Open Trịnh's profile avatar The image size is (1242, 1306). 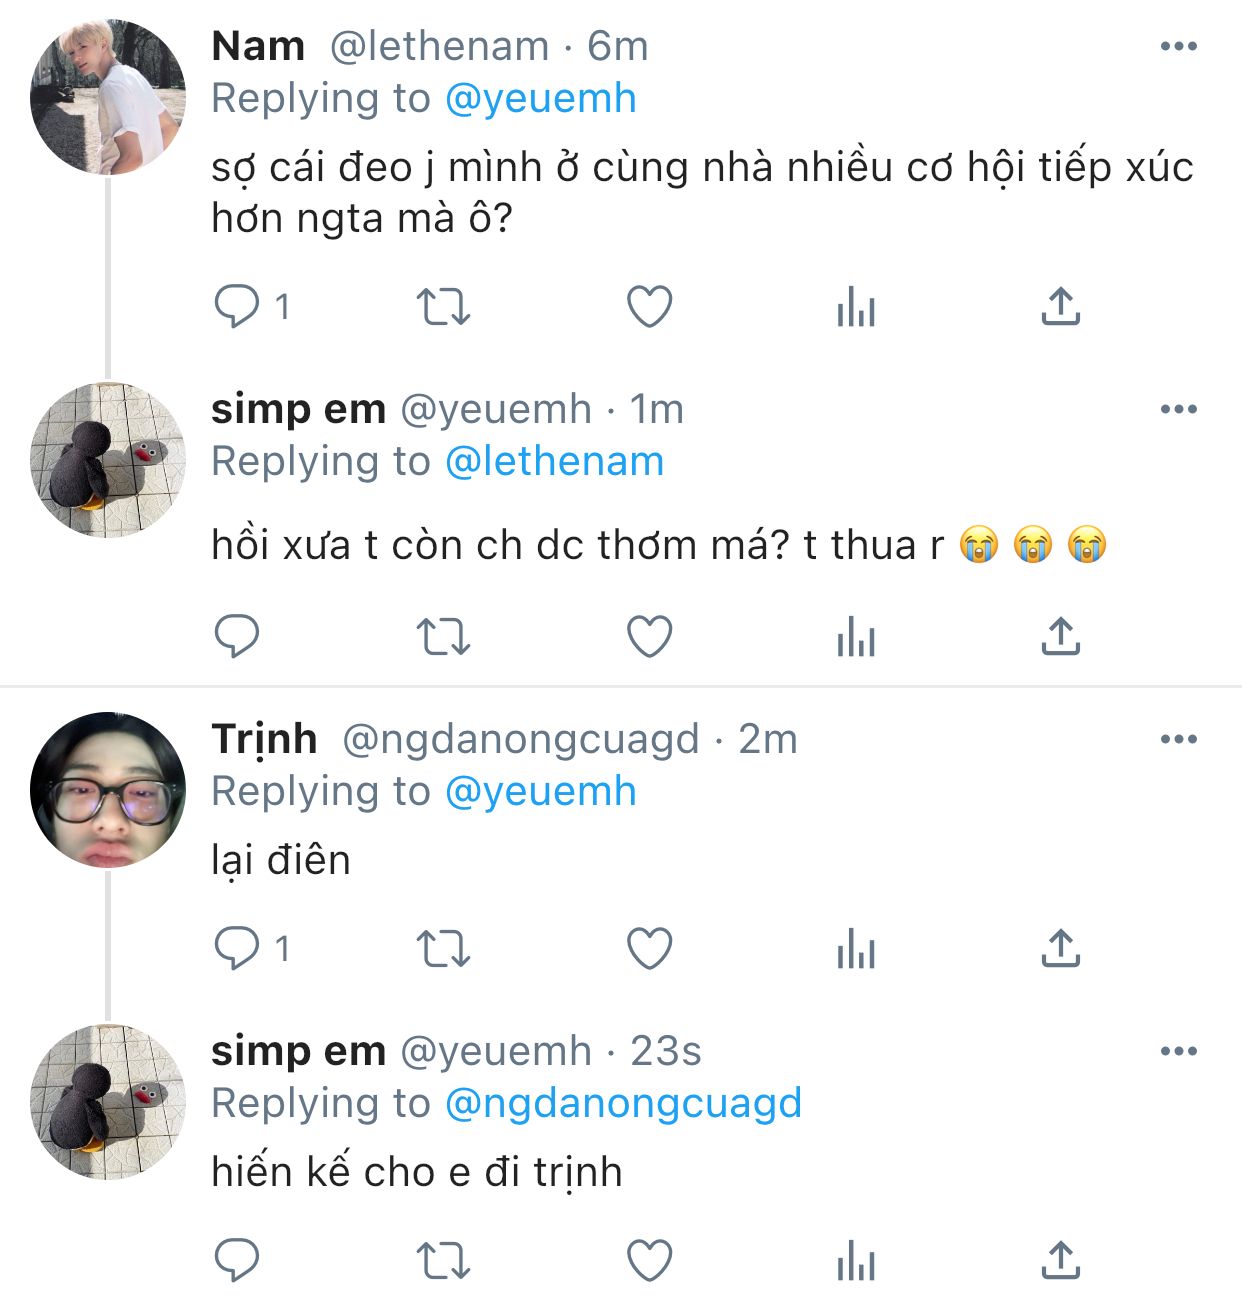click(108, 790)
